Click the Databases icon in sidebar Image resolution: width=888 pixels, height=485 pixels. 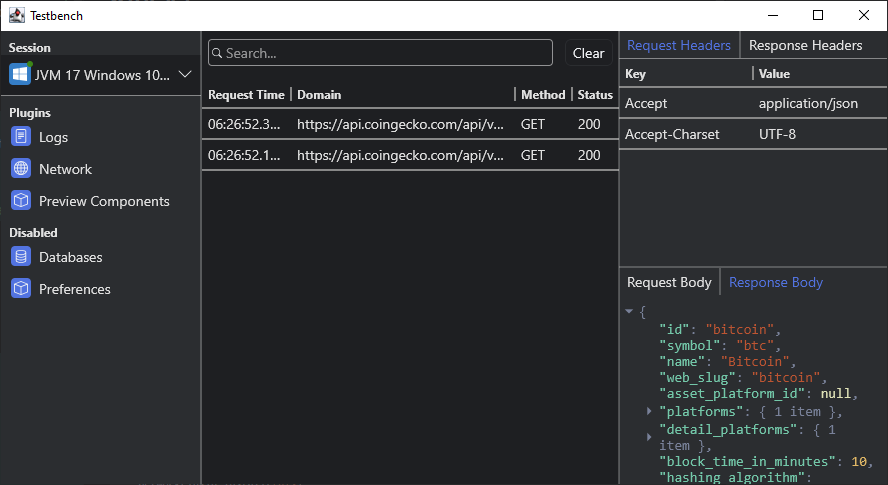point(21,257)
